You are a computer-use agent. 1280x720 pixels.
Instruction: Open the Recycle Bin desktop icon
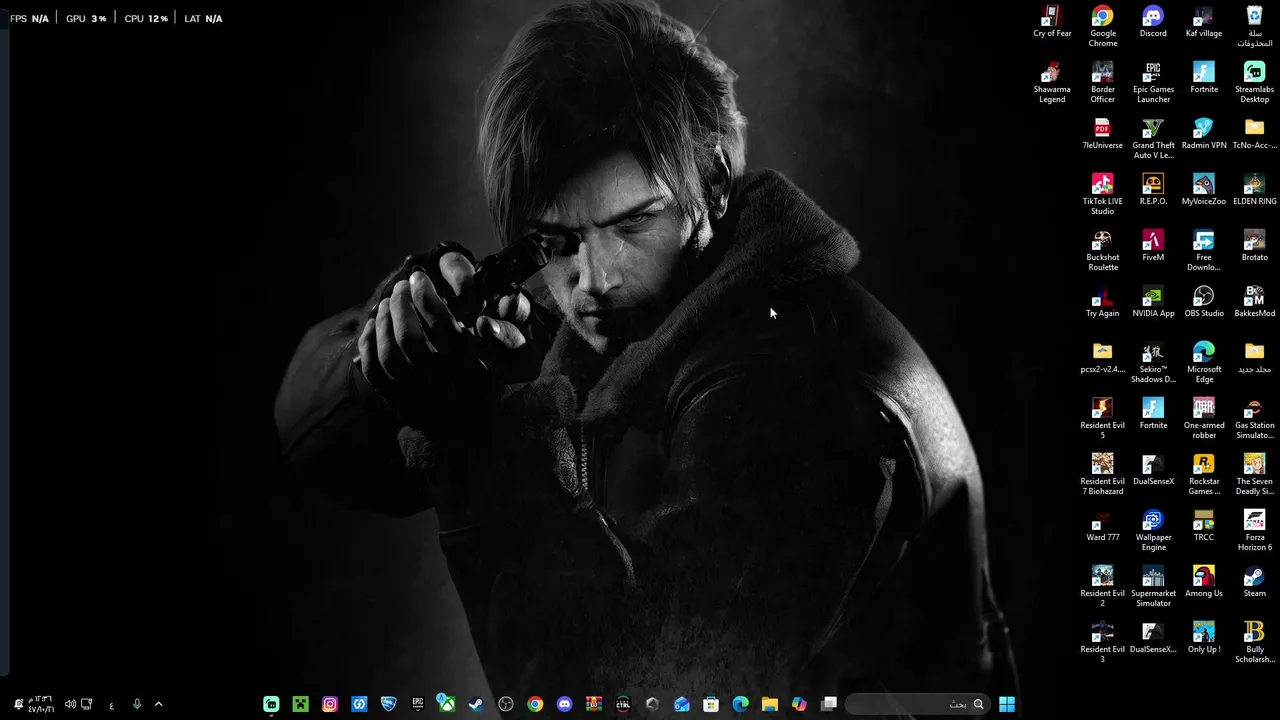[1254, 27]
